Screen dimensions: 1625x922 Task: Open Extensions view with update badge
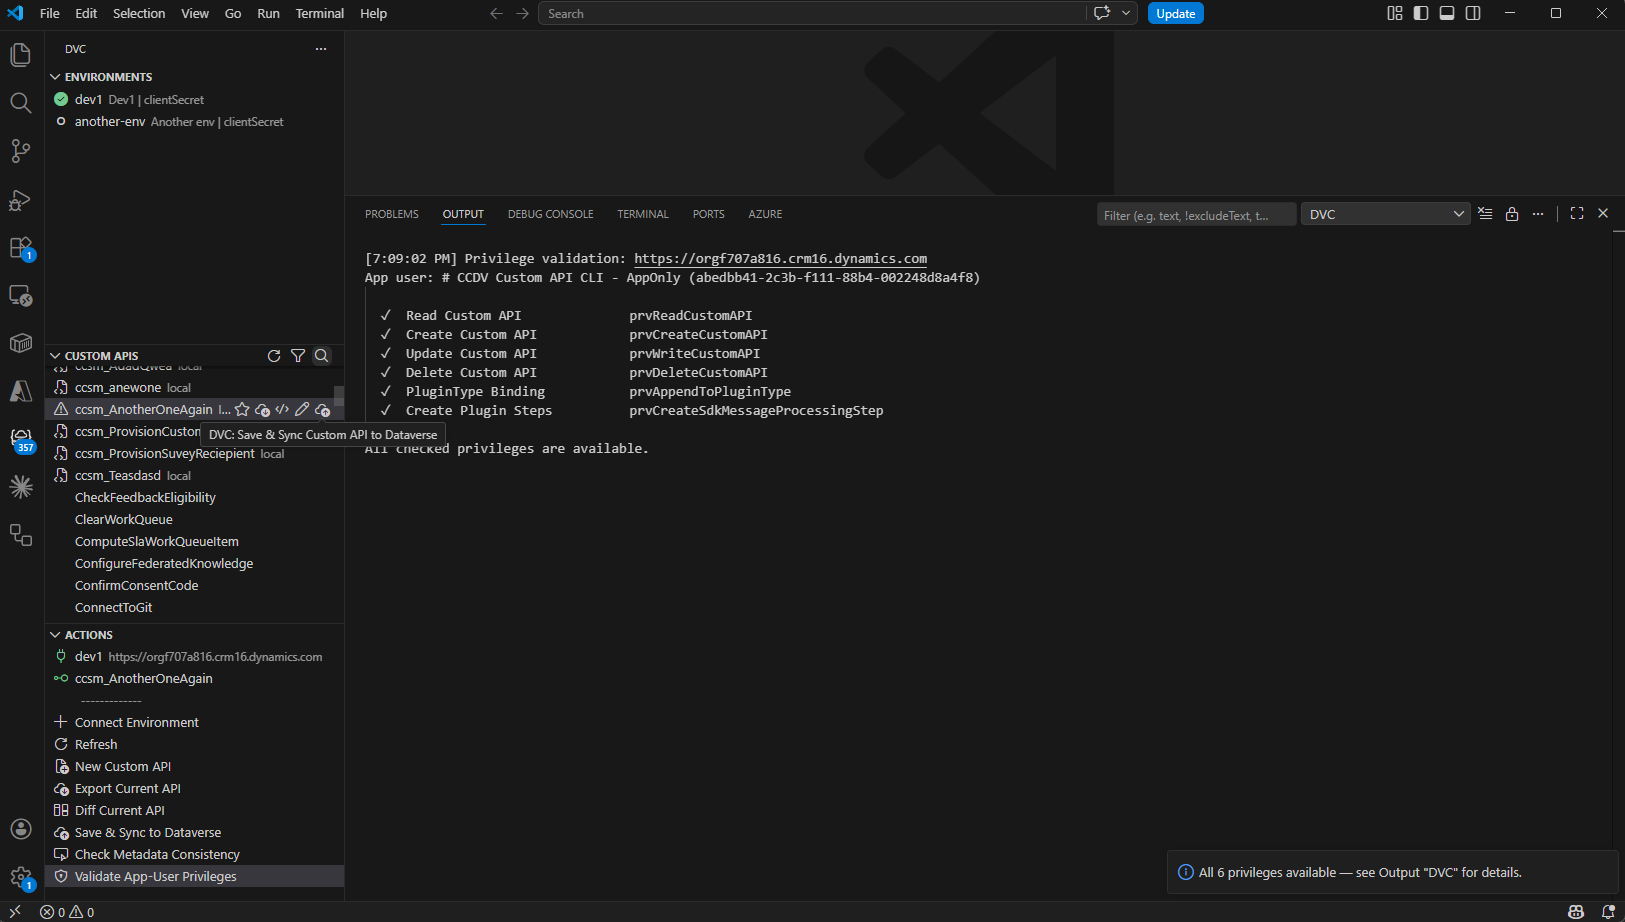(x=21, y=247)
